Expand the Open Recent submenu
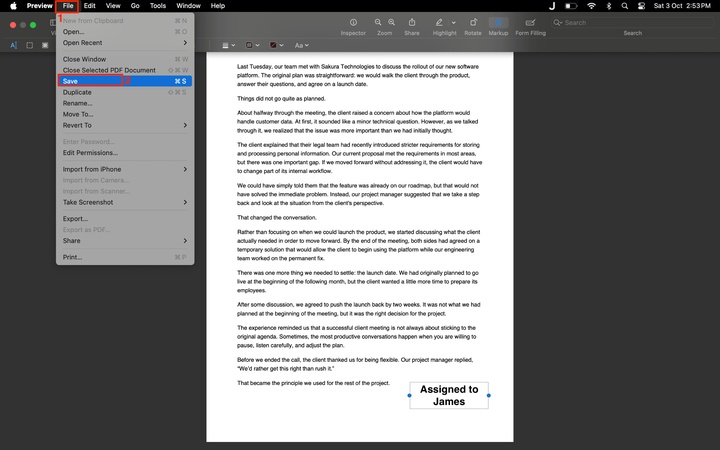720x450 pixels. click(124, 43)
